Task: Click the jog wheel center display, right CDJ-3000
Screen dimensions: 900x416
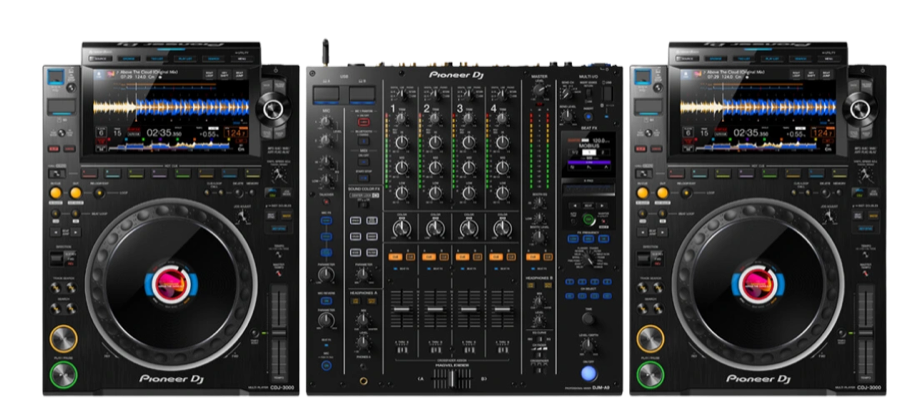Action: [x=757, y=285]
